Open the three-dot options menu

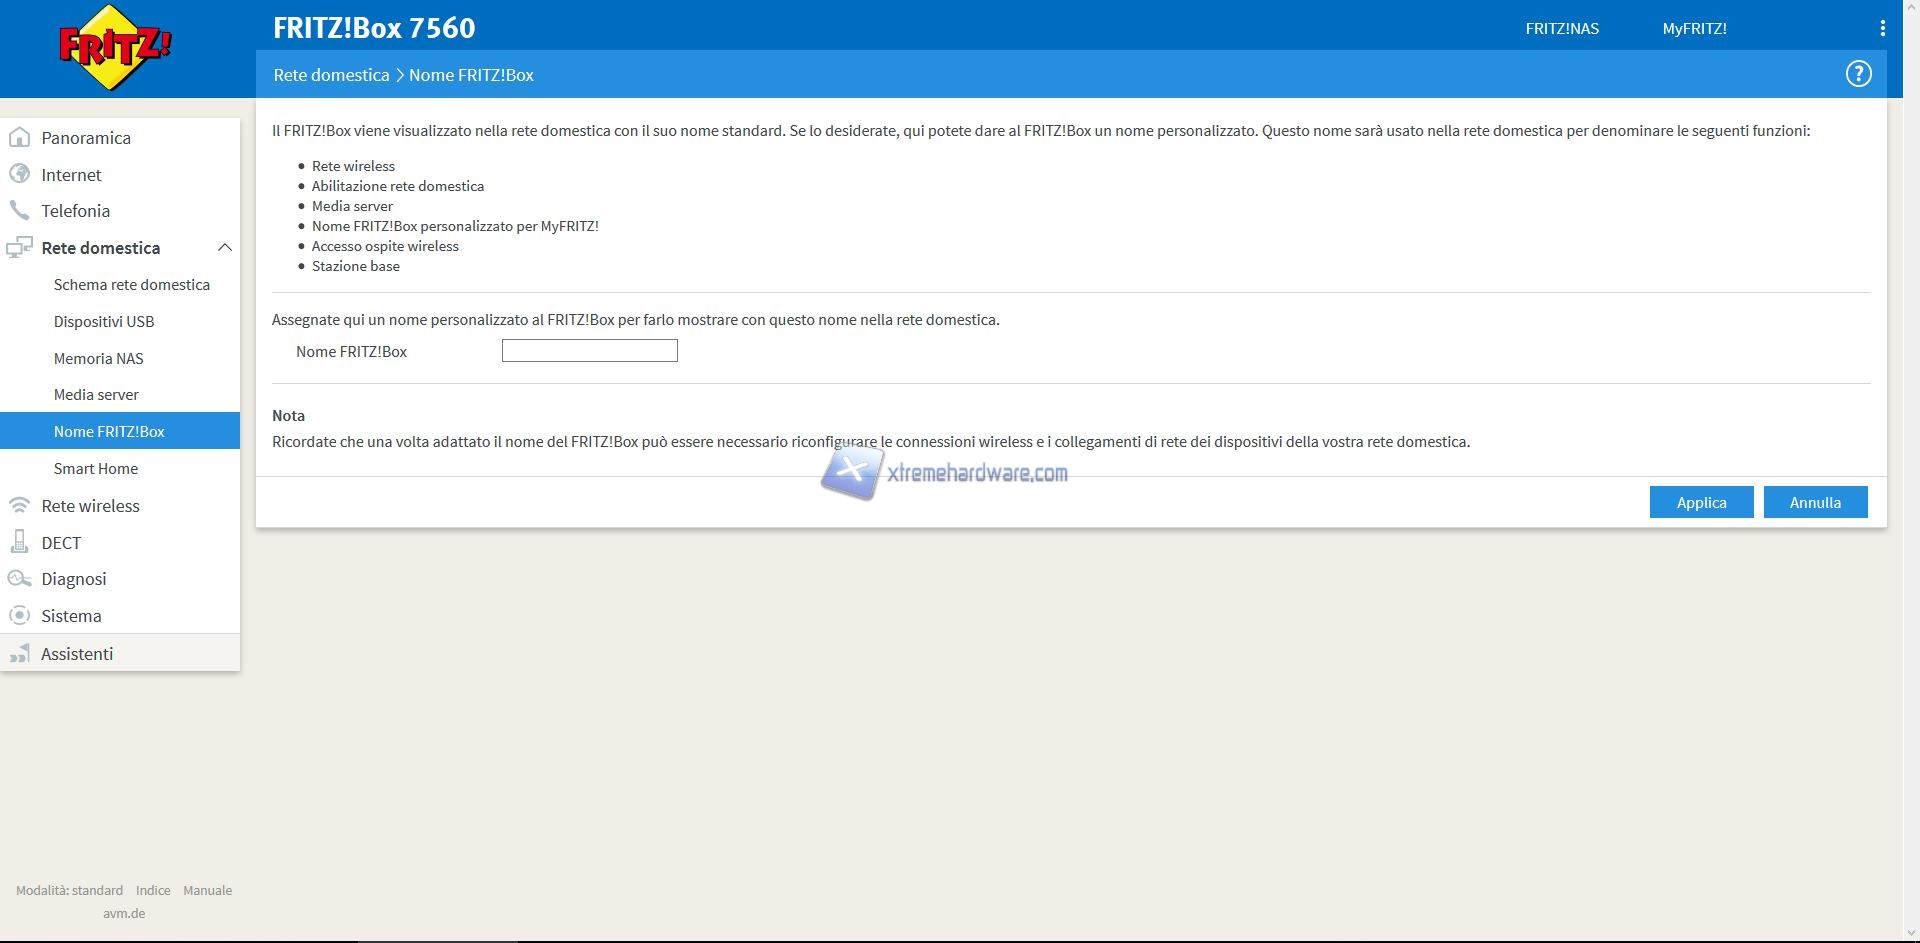click(1882, 29)
